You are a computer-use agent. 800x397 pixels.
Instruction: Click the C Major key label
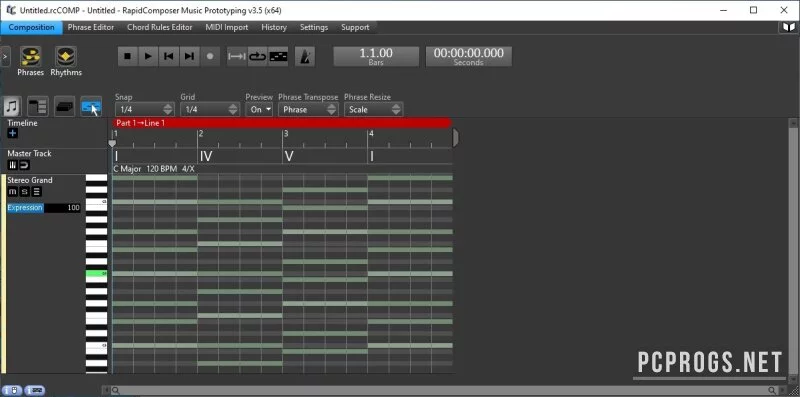pos(128,169)
